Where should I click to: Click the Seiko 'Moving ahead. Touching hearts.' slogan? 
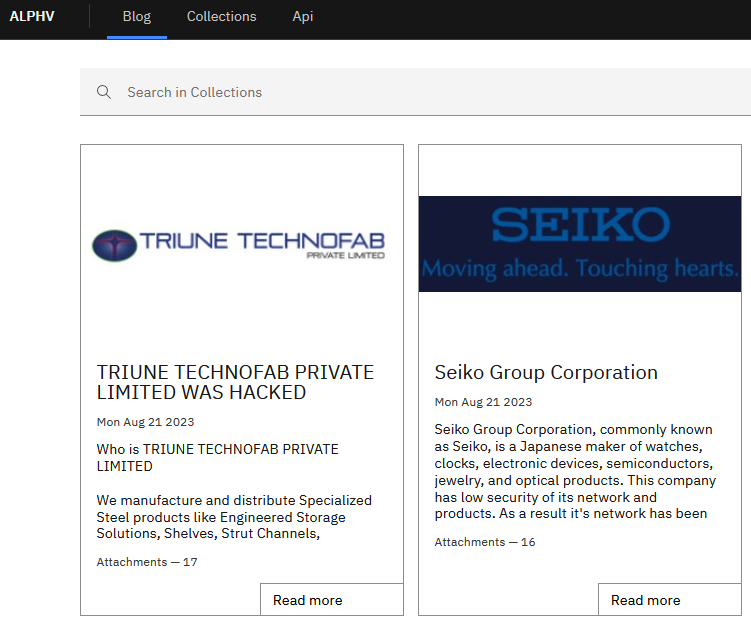[x=580, y=268]
